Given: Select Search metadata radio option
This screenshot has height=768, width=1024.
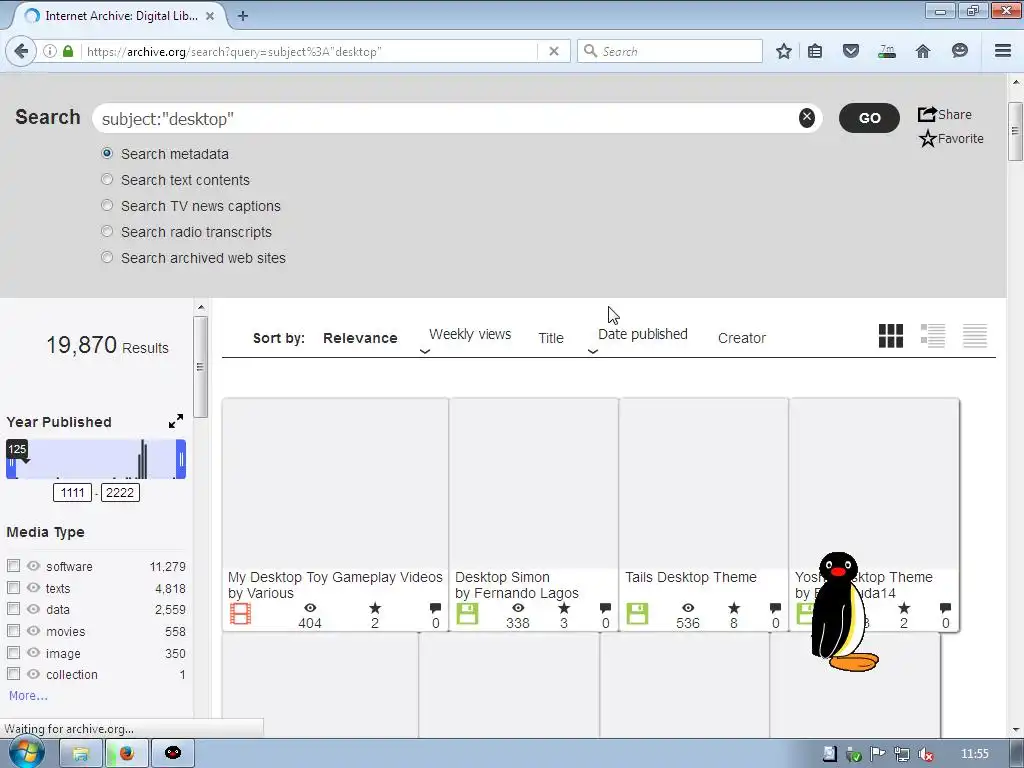Looking at the screenshot, I should tap(107, 153).
